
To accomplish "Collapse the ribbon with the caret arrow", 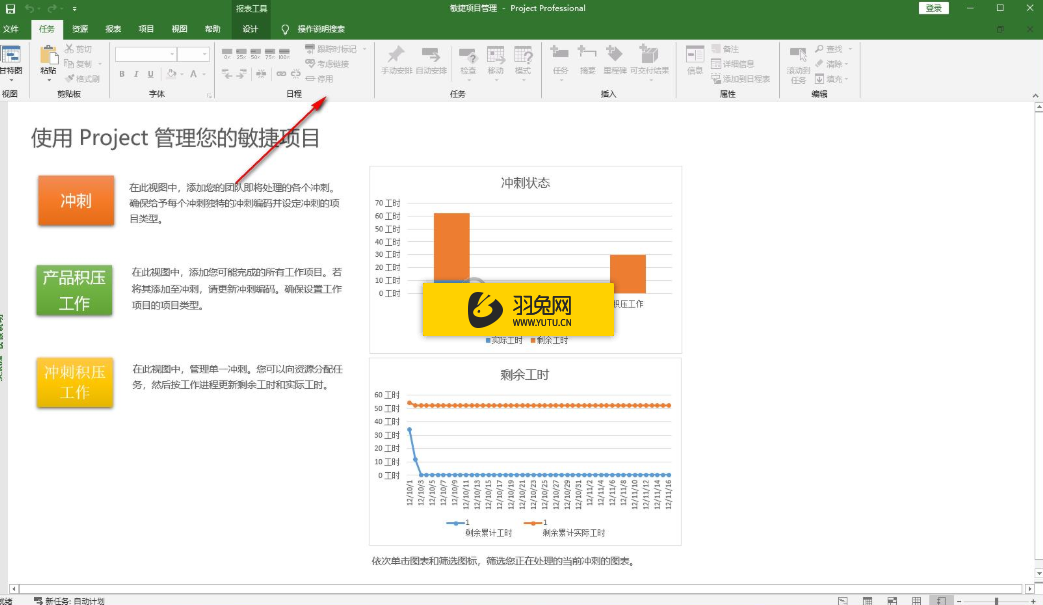I will 1035,95.
